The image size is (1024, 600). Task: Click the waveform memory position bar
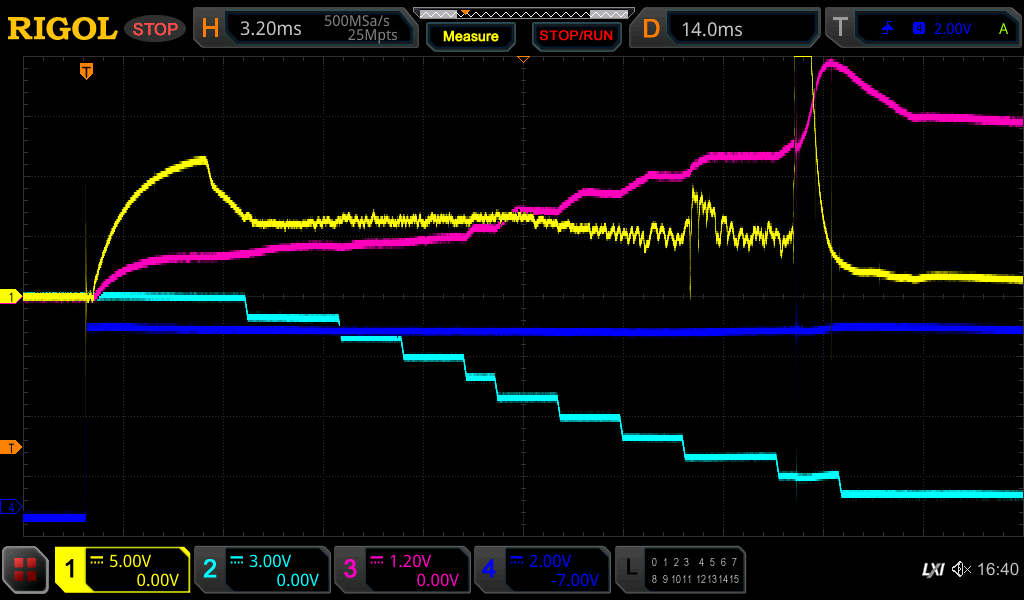coord(523,13)
